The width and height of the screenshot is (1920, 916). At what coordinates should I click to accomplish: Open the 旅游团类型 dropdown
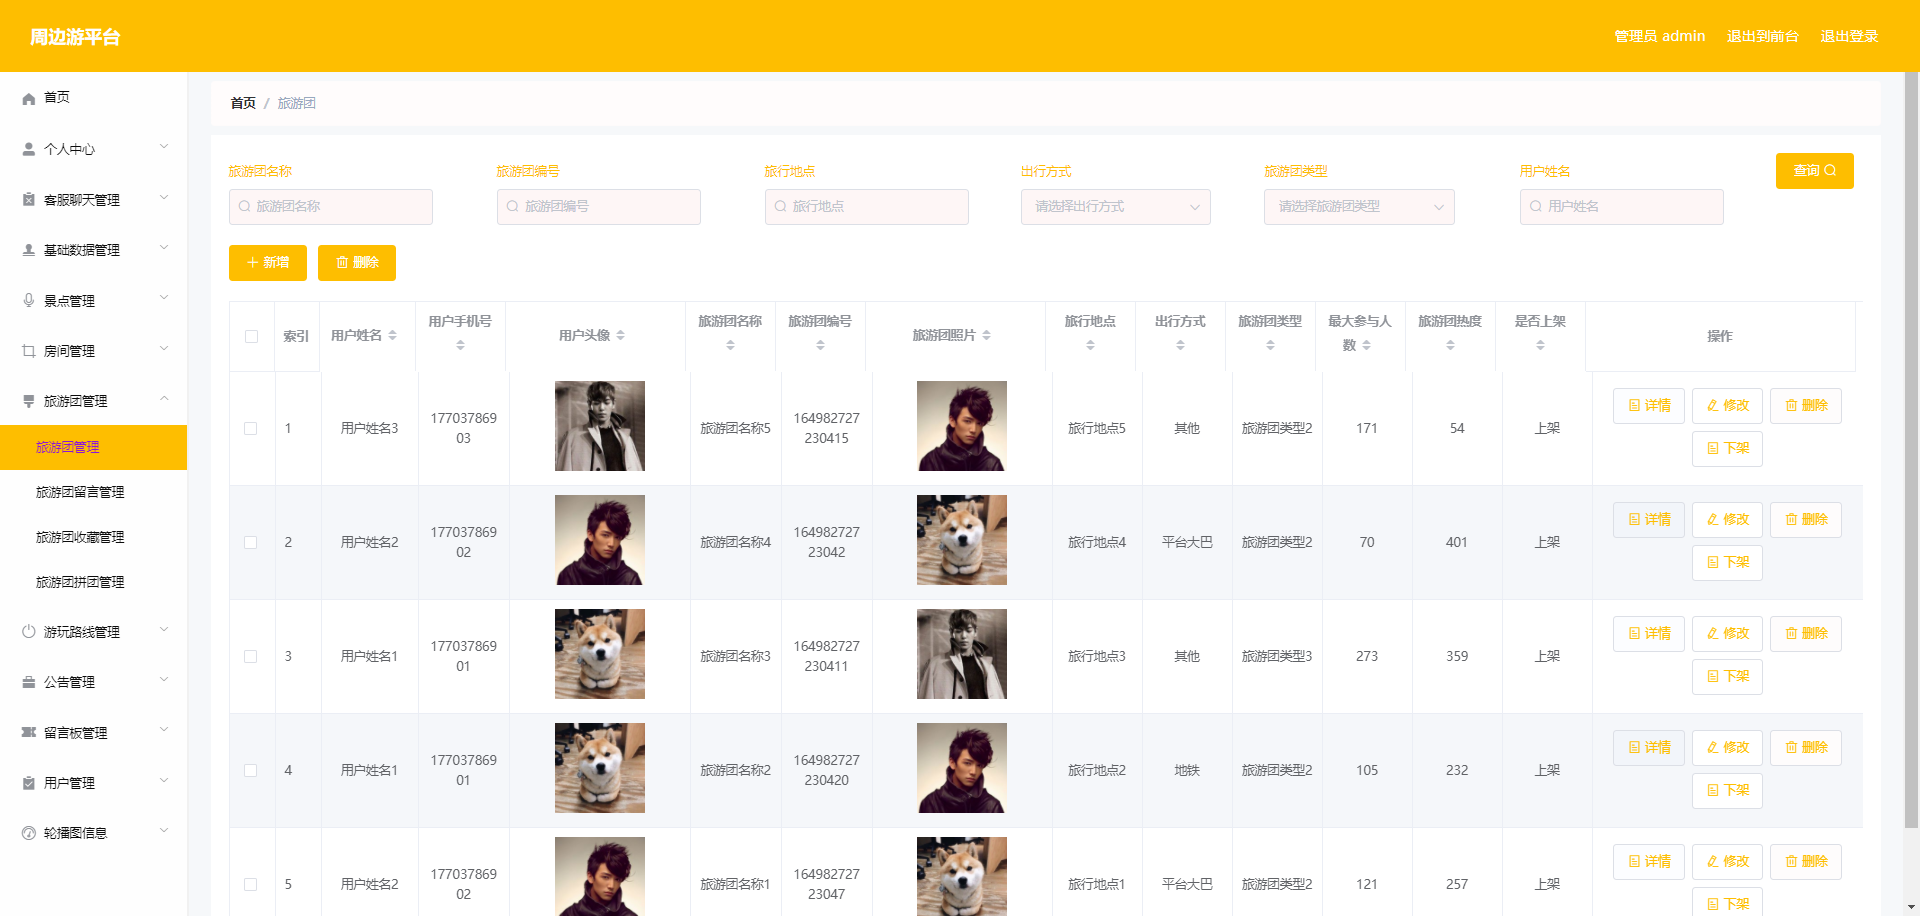(1360, 207)
